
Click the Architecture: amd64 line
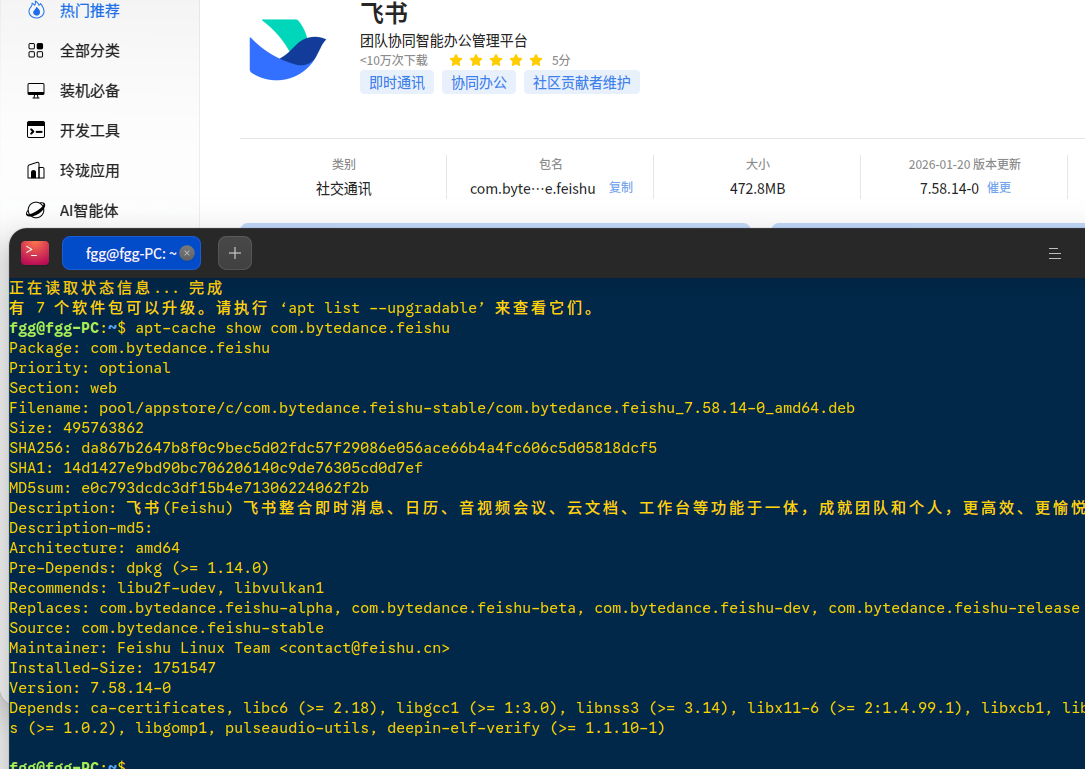tap(94, 548)
